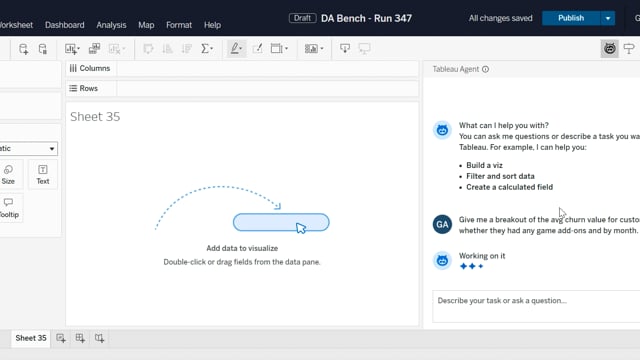This screenshot has width=640, height=360.
Task: Open the Dashboard menu
Action: [64, 25]
